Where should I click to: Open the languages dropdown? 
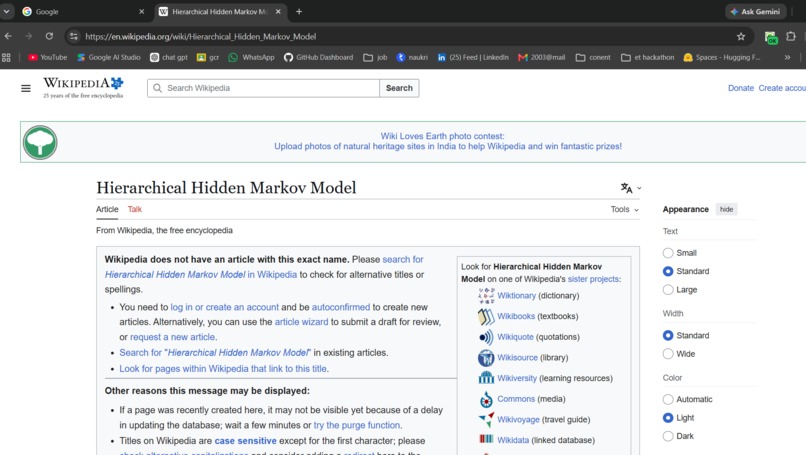(631, 188)
